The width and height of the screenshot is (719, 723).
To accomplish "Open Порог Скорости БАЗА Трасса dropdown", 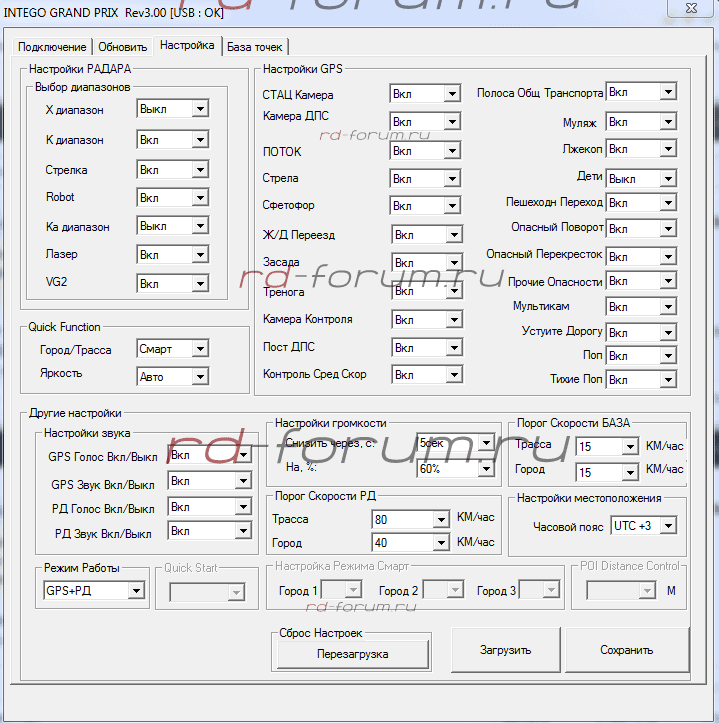I will [607, 446].
